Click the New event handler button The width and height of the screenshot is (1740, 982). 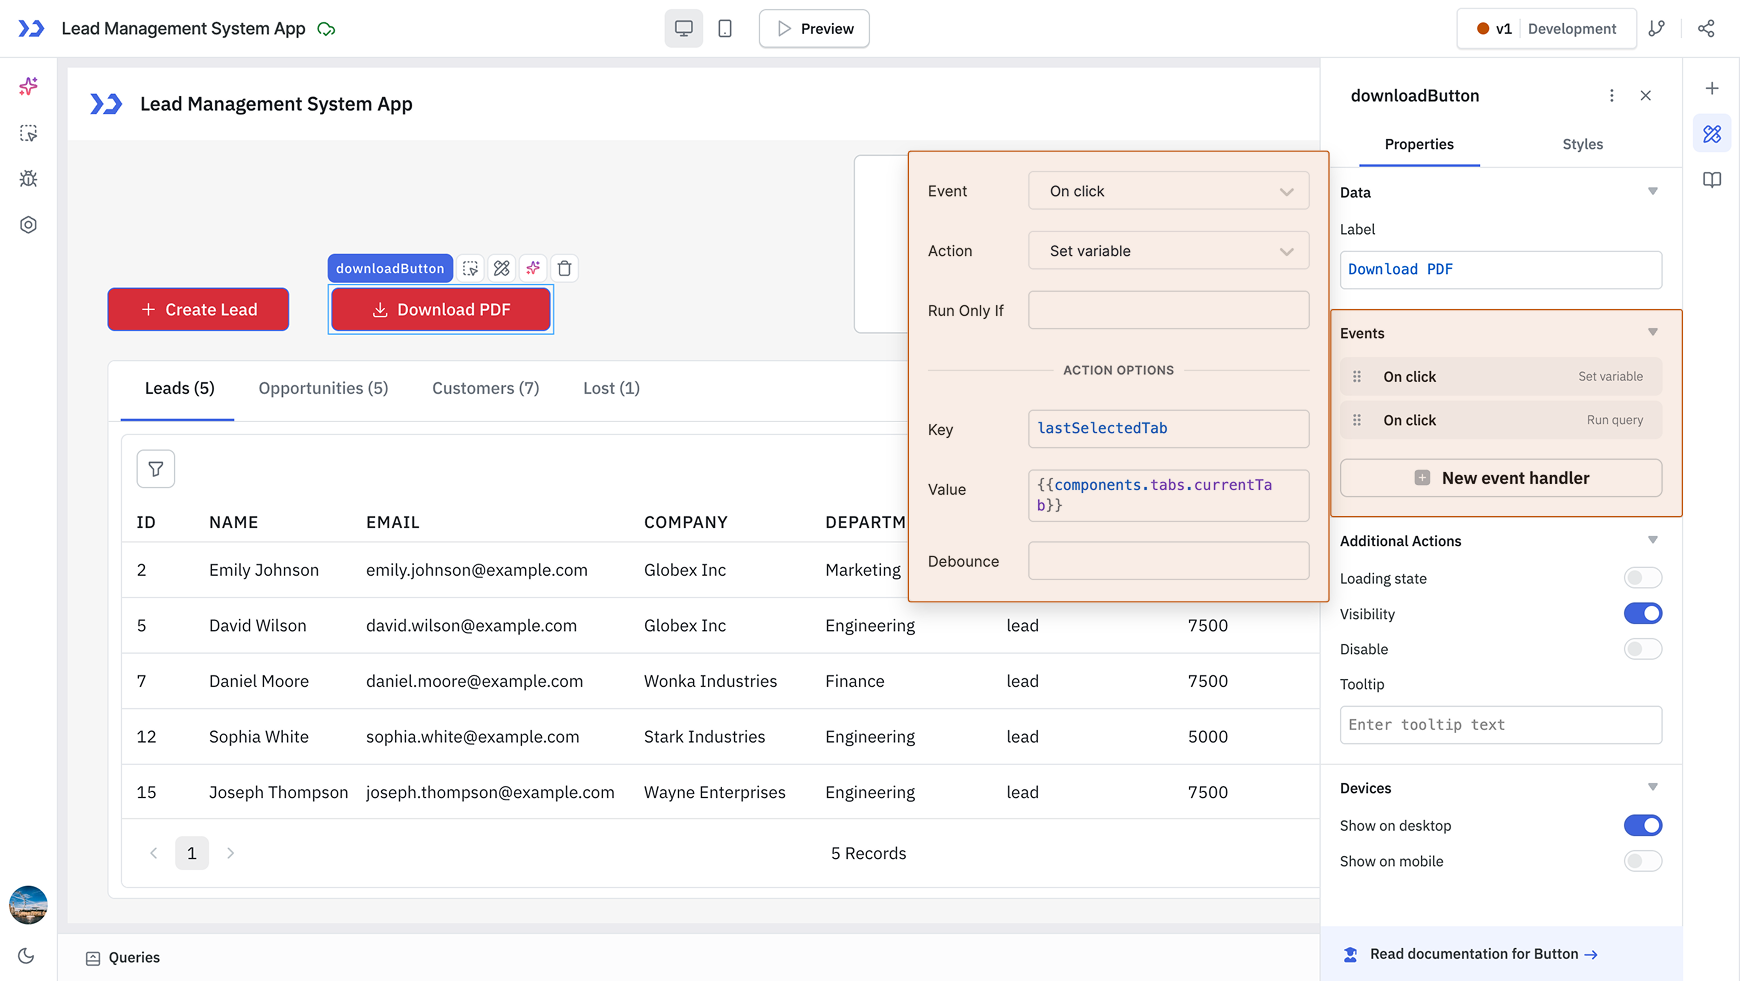tap(1500, 478)
